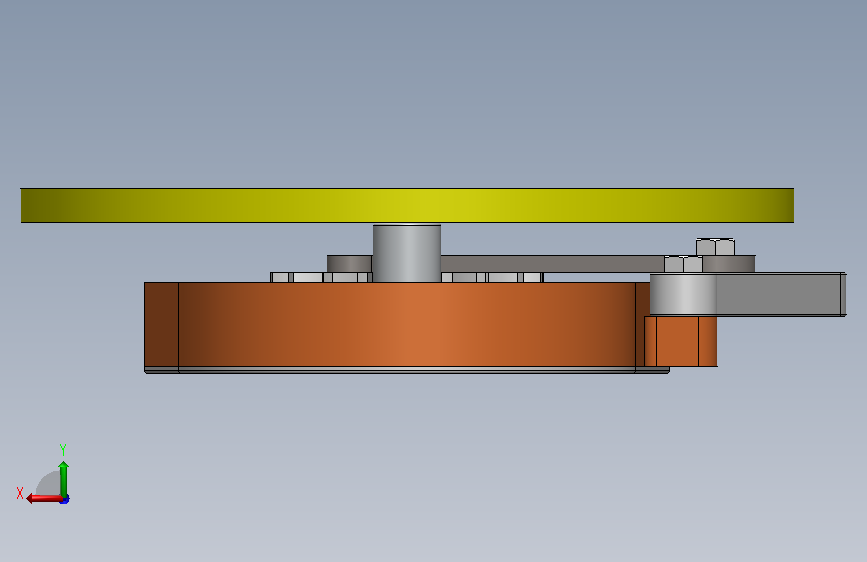Viewport: 867px width, 562px height.
Task: Click the red X axis arrow
Action: (45, 498)
